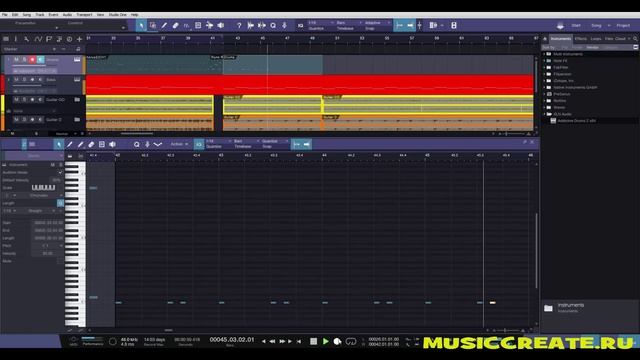
Task: Click the IQ input quantize icon in the main toolbar
Action: (x=300, y=25)
